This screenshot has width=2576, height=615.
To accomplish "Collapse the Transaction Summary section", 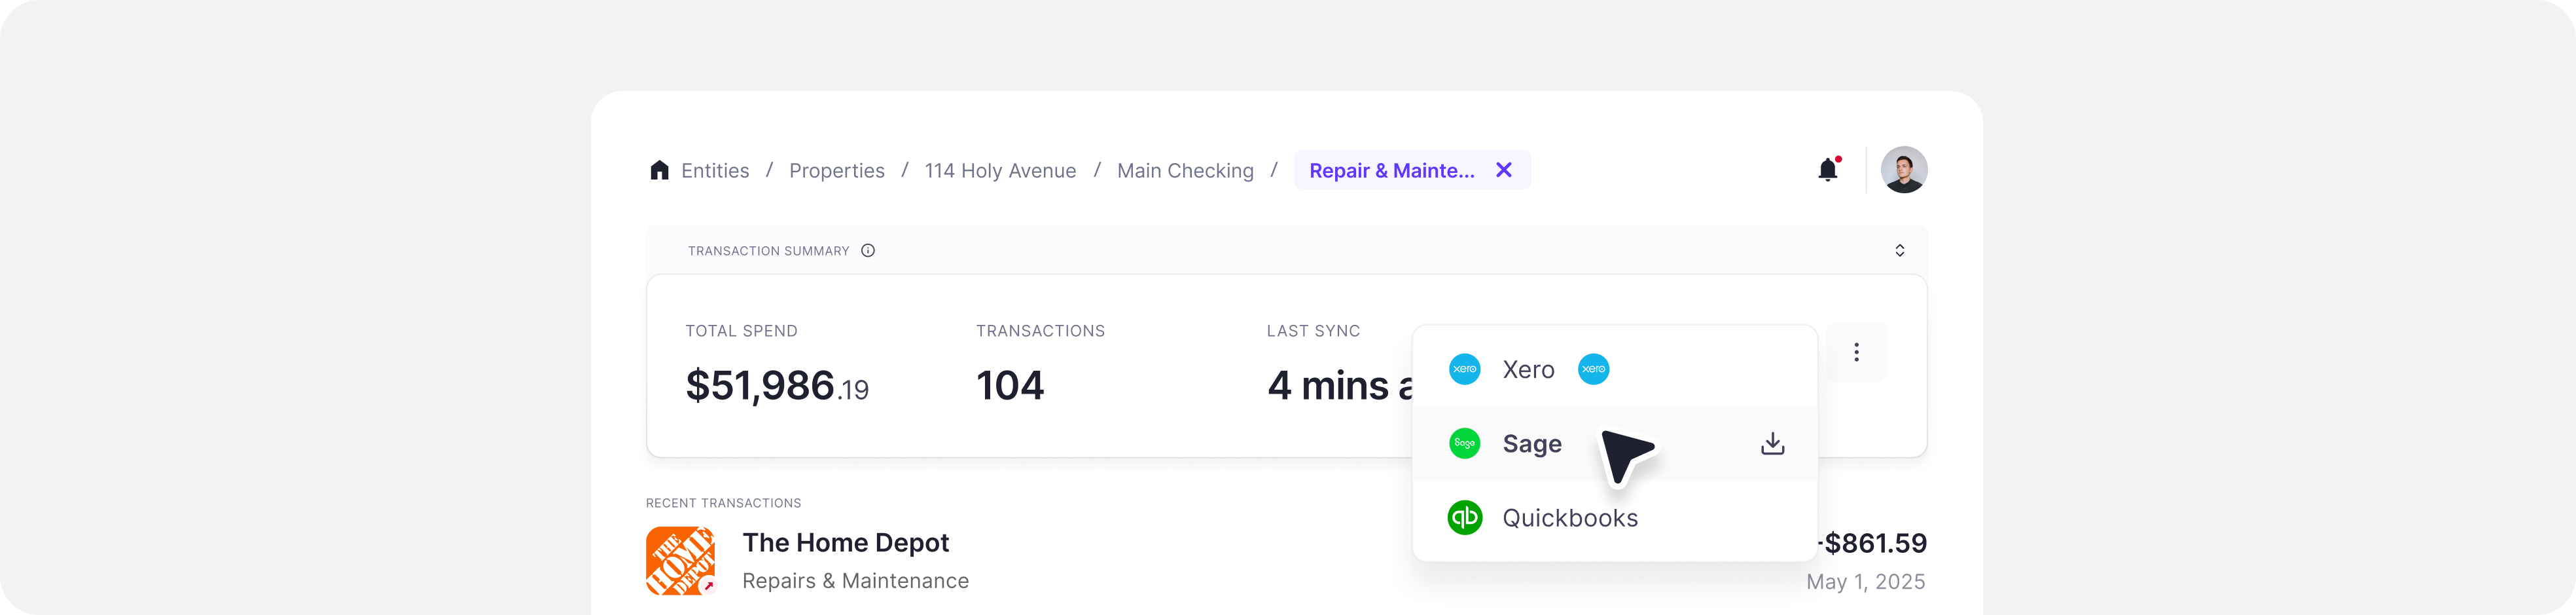I will [x=1900, y=251].
